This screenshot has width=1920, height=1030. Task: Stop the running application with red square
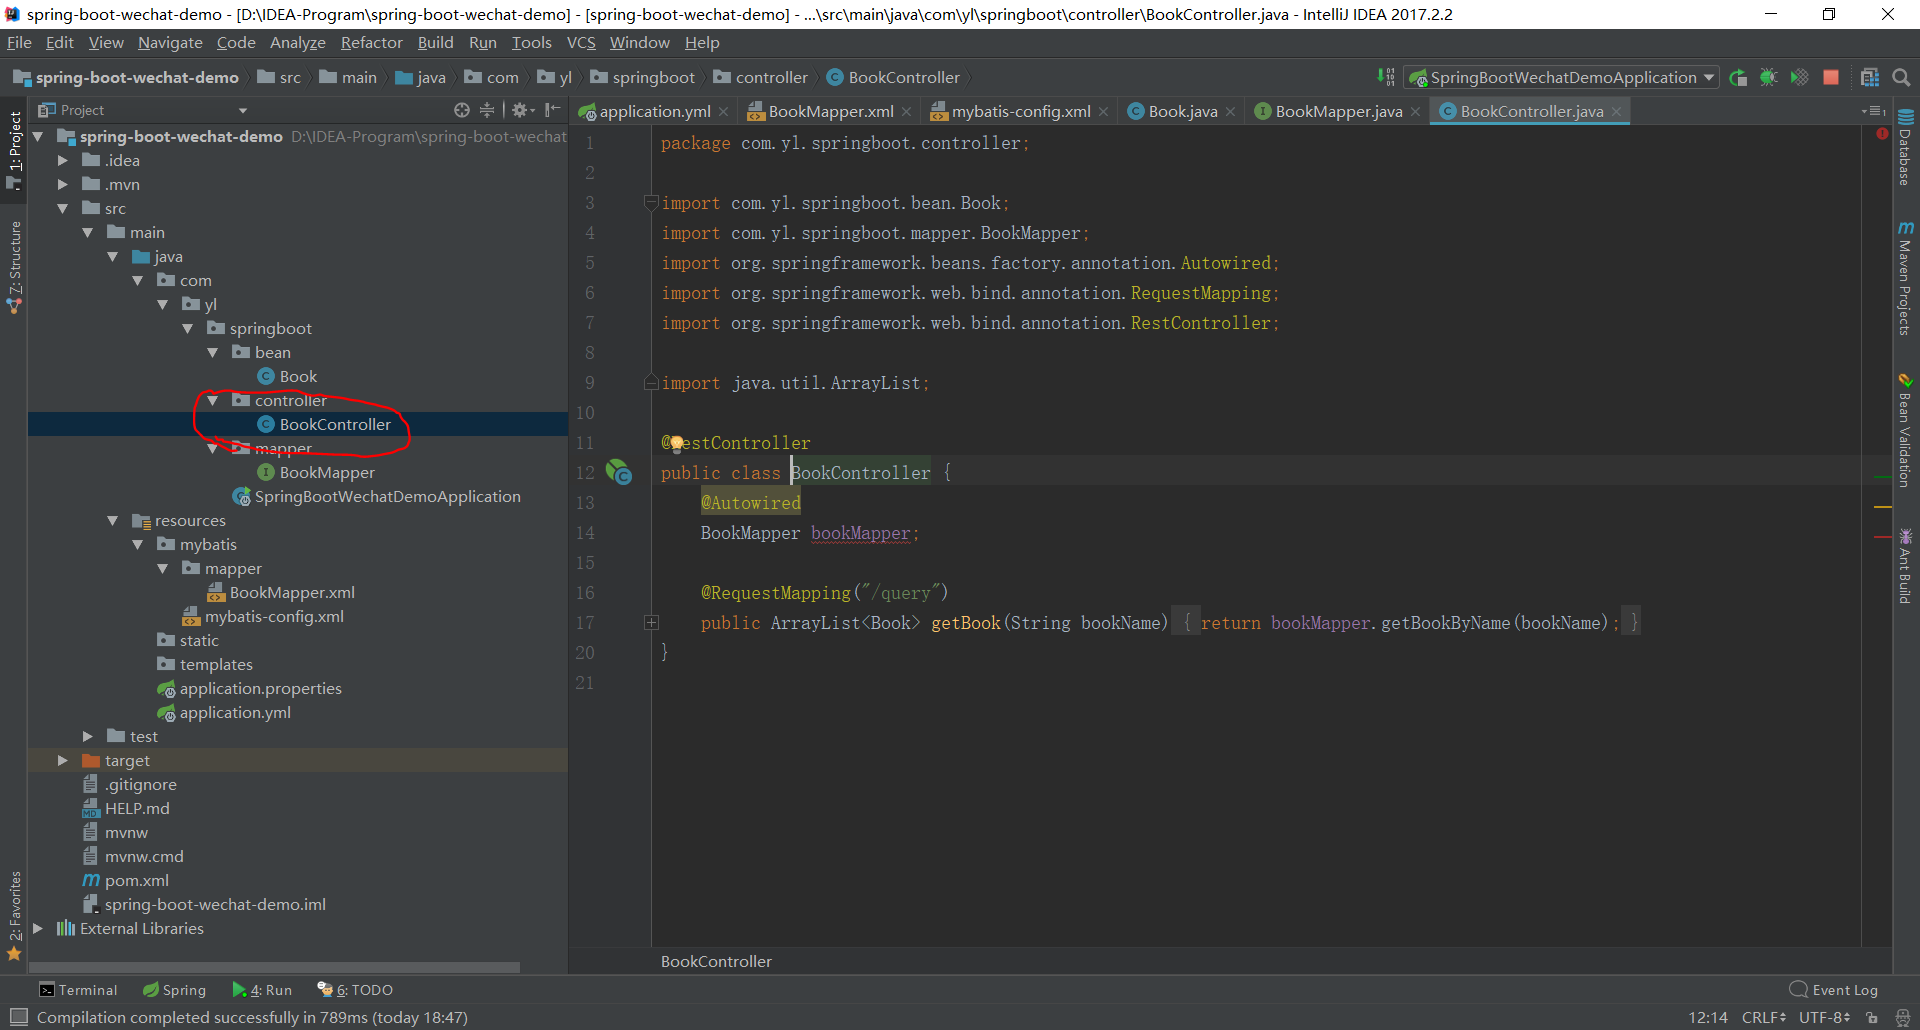[x=1831, y=77]
